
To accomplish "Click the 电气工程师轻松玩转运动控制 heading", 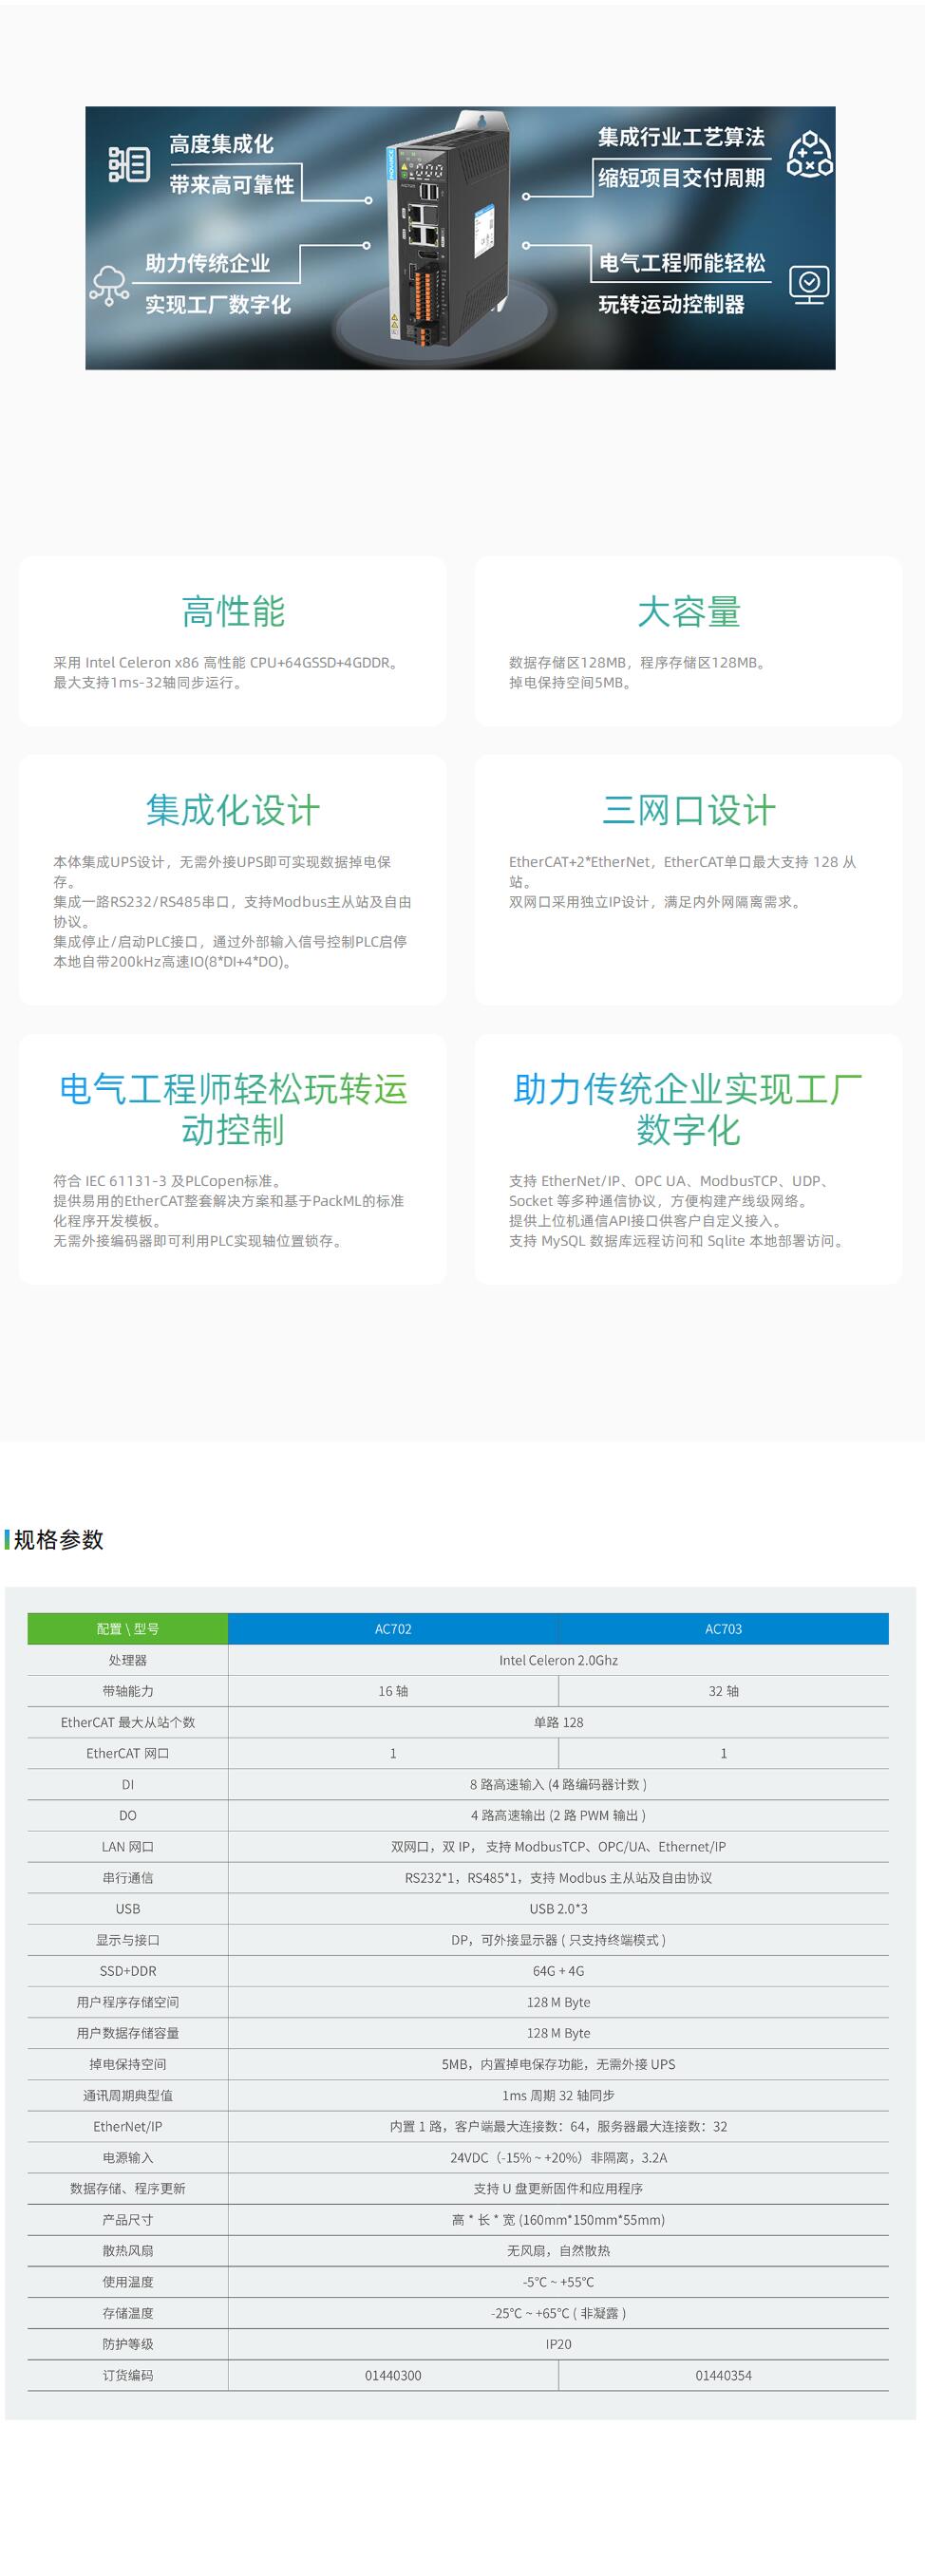I will pos(233,1109).
